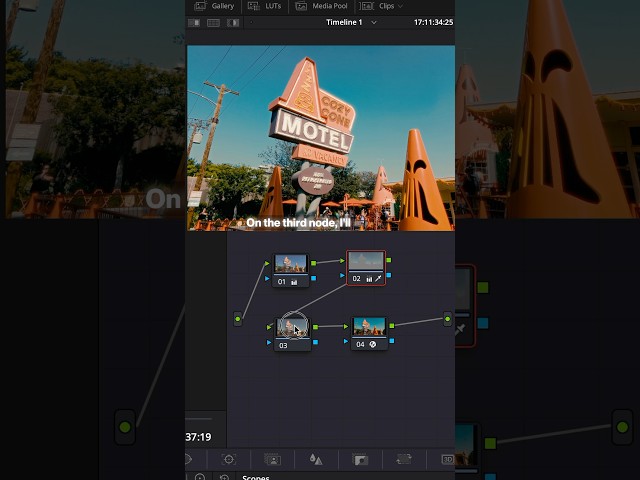This screenshot has width=640, height=480.
Task: Click node graph output connector
Action: 447,319
